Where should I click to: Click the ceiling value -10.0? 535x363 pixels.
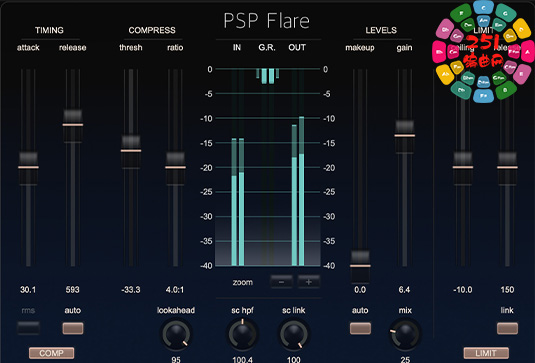(463, 290)
